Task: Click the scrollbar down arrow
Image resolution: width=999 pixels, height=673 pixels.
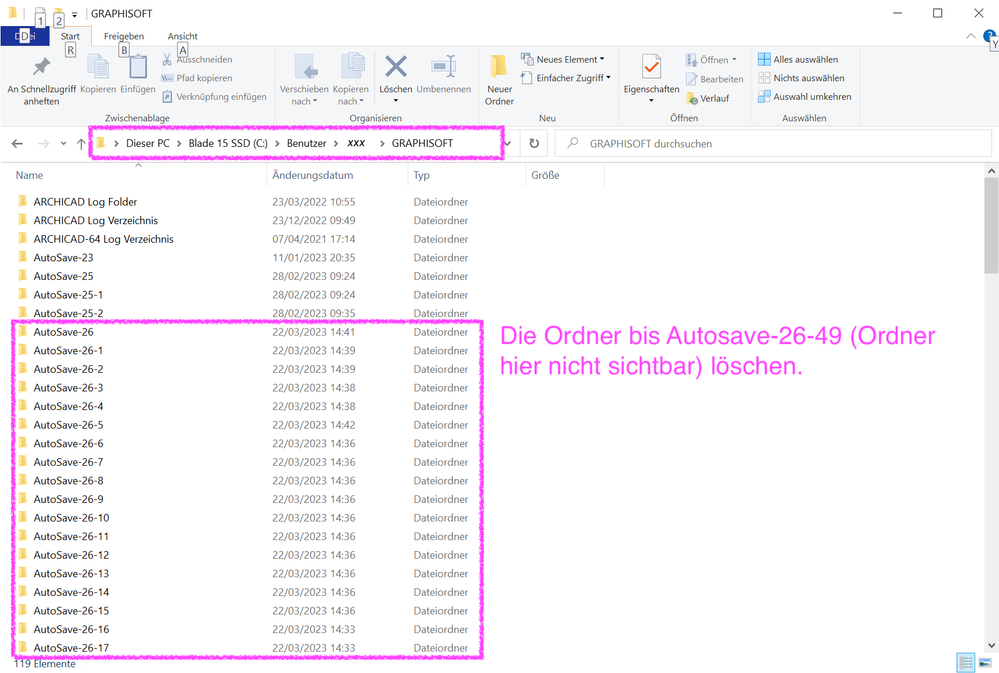Action: coord(991,645)
